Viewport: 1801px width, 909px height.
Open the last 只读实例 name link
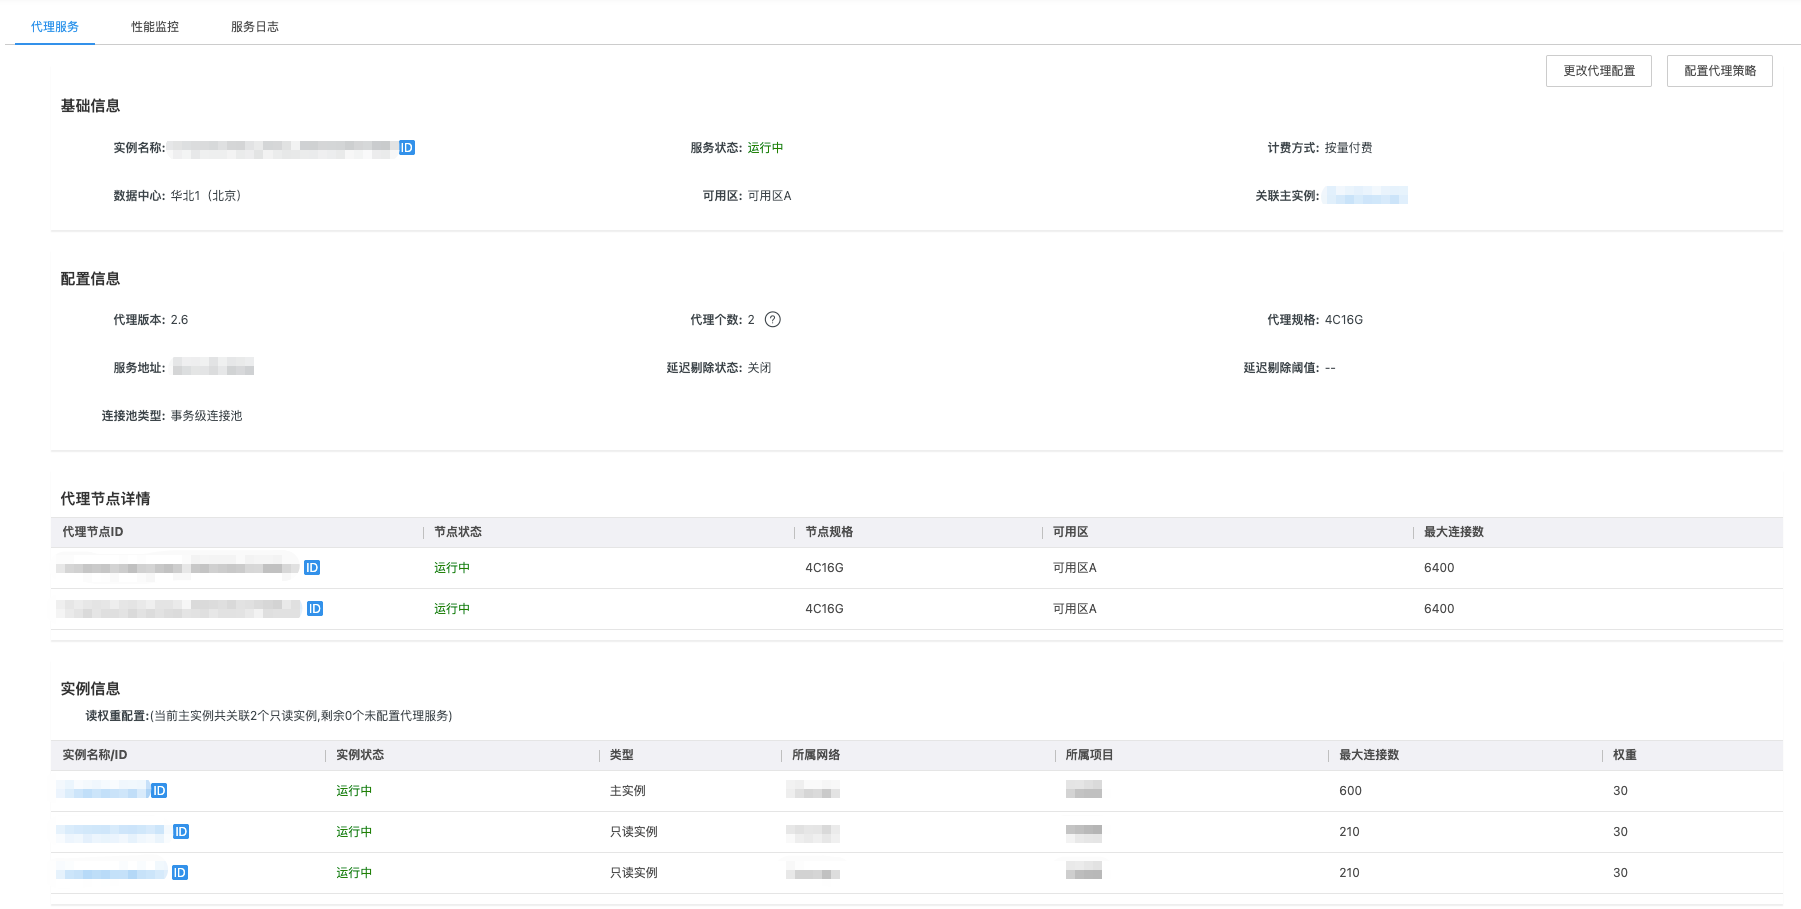(111, 873)
